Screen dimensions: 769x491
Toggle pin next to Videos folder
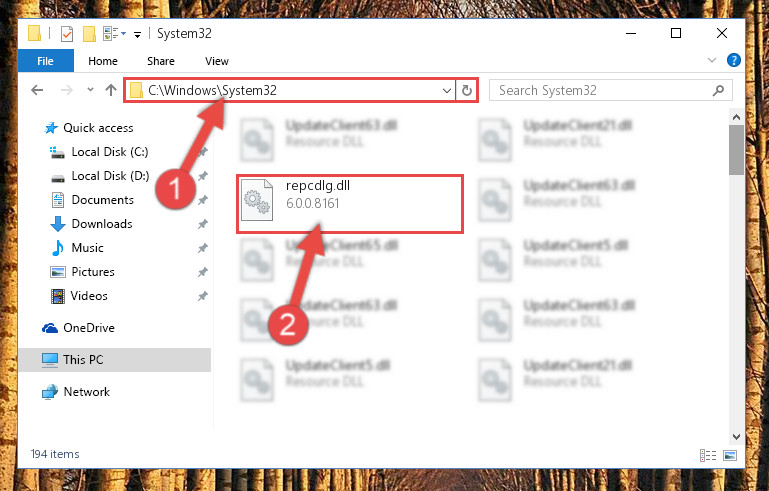pos(203,296)
